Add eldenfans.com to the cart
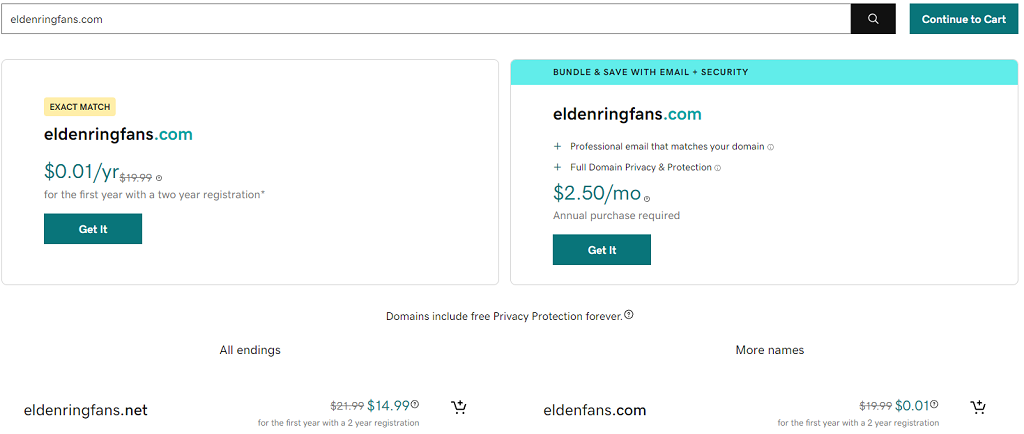The width and height of the screenshot is (1024, 434). click(978, 407)
